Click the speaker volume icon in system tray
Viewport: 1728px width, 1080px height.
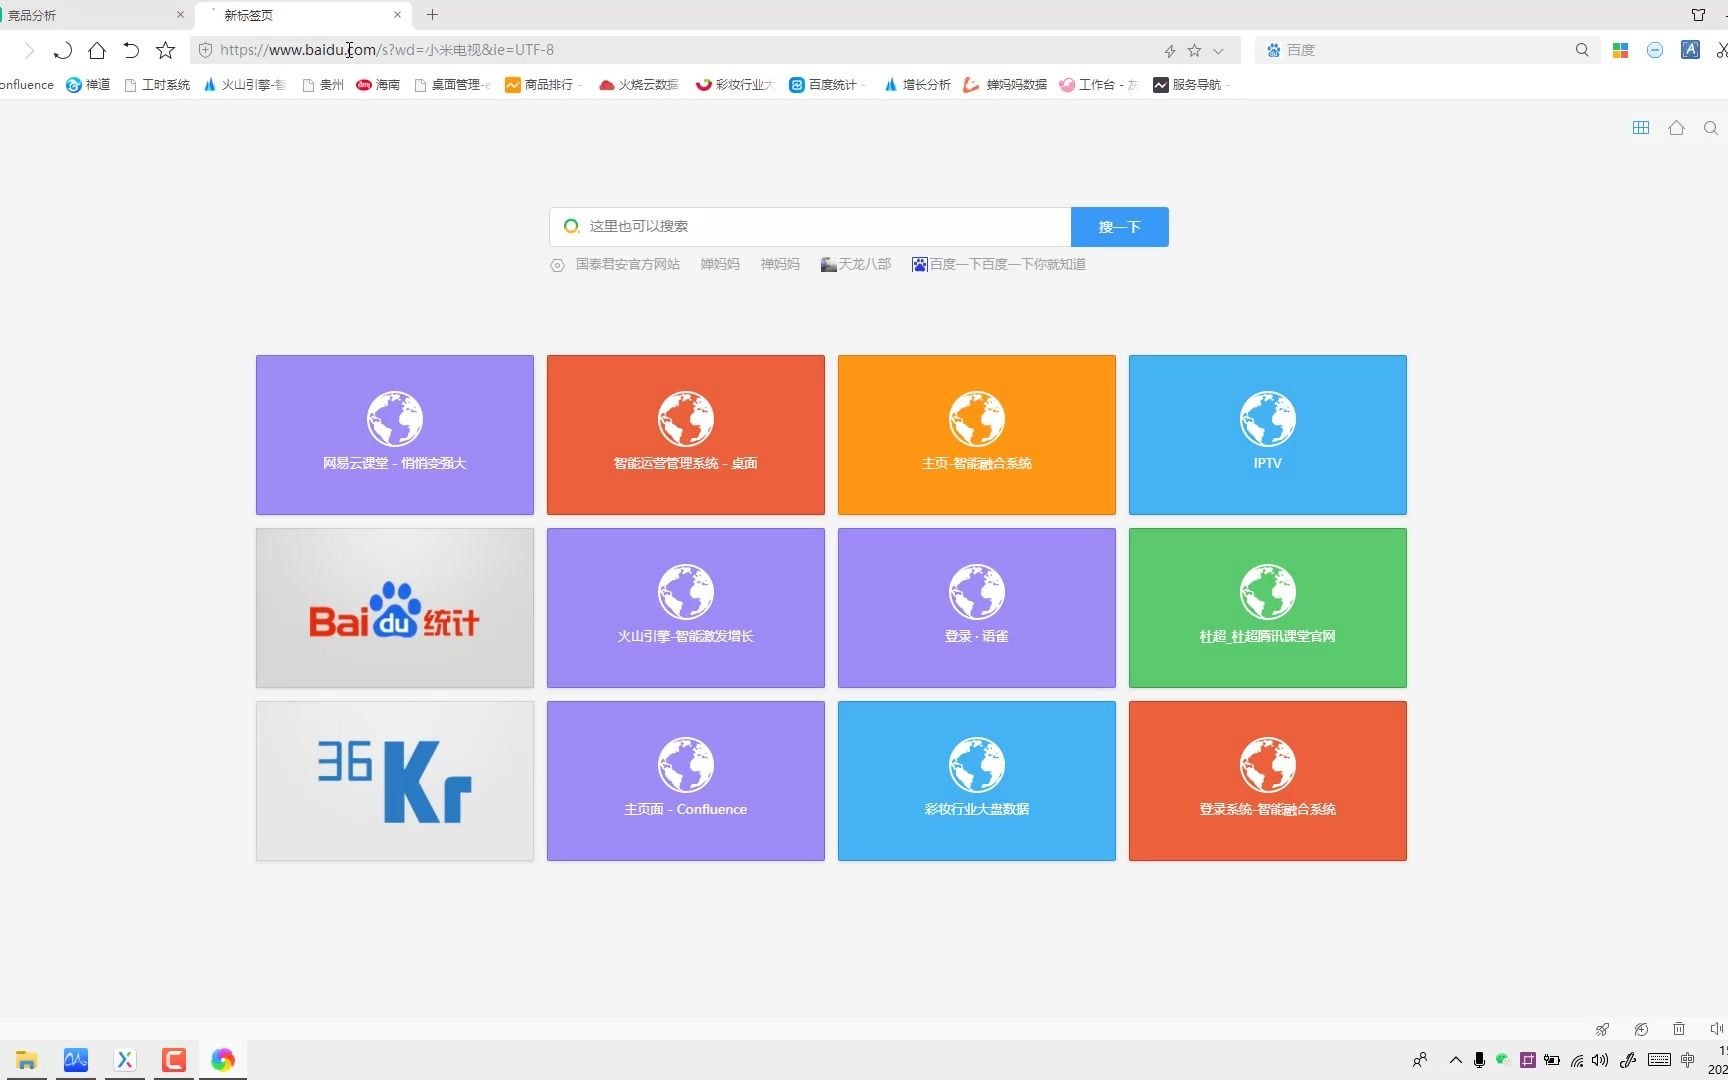pyautogui.click(x=1600, y=1060)
